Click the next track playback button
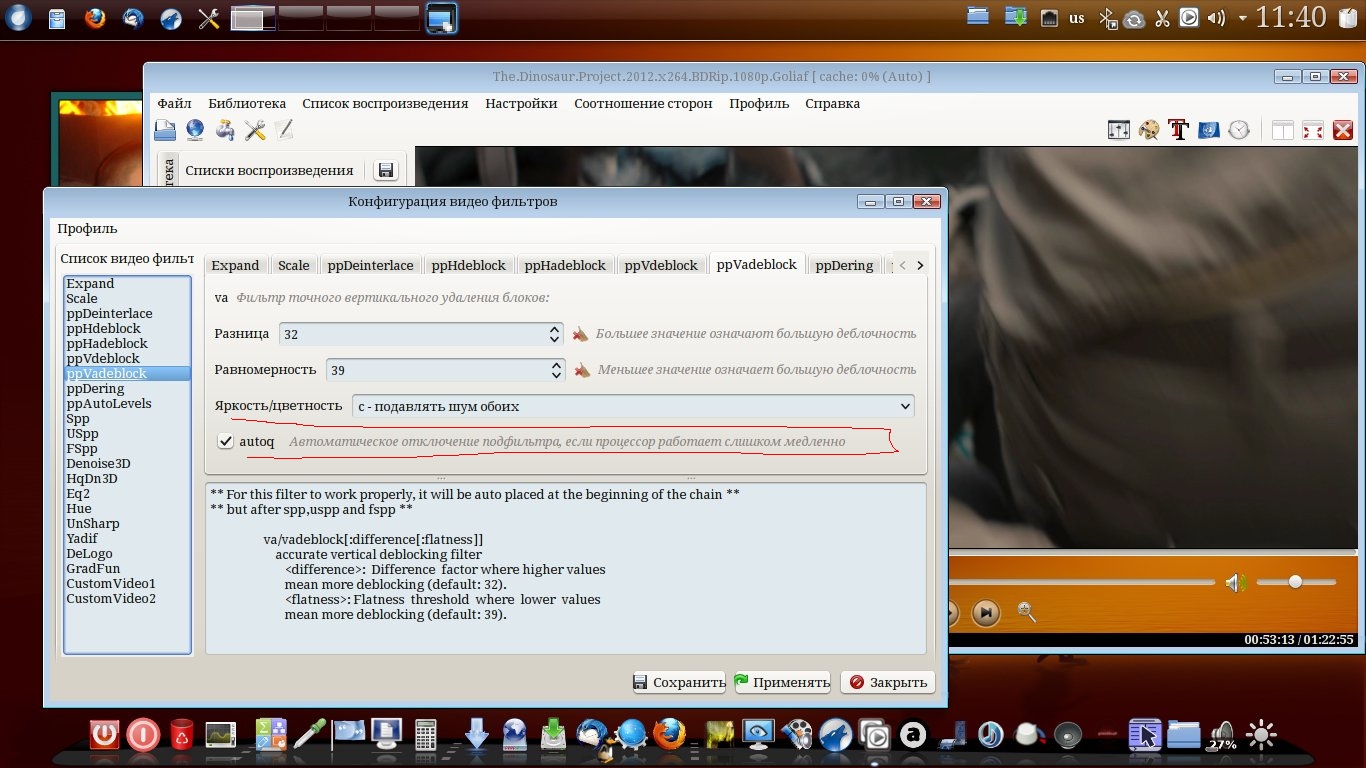Screen dimensions: 1366x768 (986, 612)
